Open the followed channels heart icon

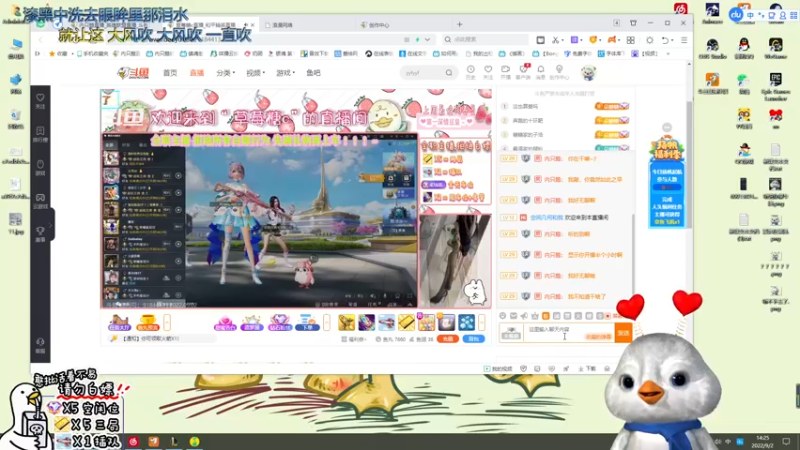coord(488,71)
